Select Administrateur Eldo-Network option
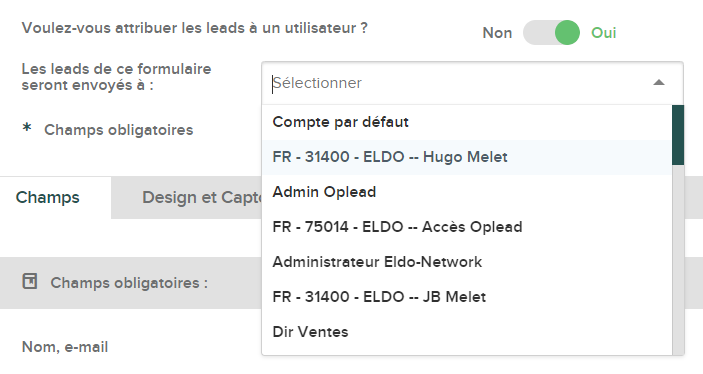The width and height of the screenshot is (703, 374). click(x=467, y=262)
